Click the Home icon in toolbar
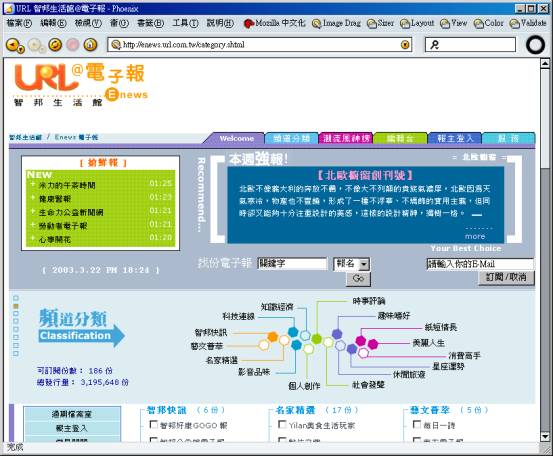 [90, 45]
